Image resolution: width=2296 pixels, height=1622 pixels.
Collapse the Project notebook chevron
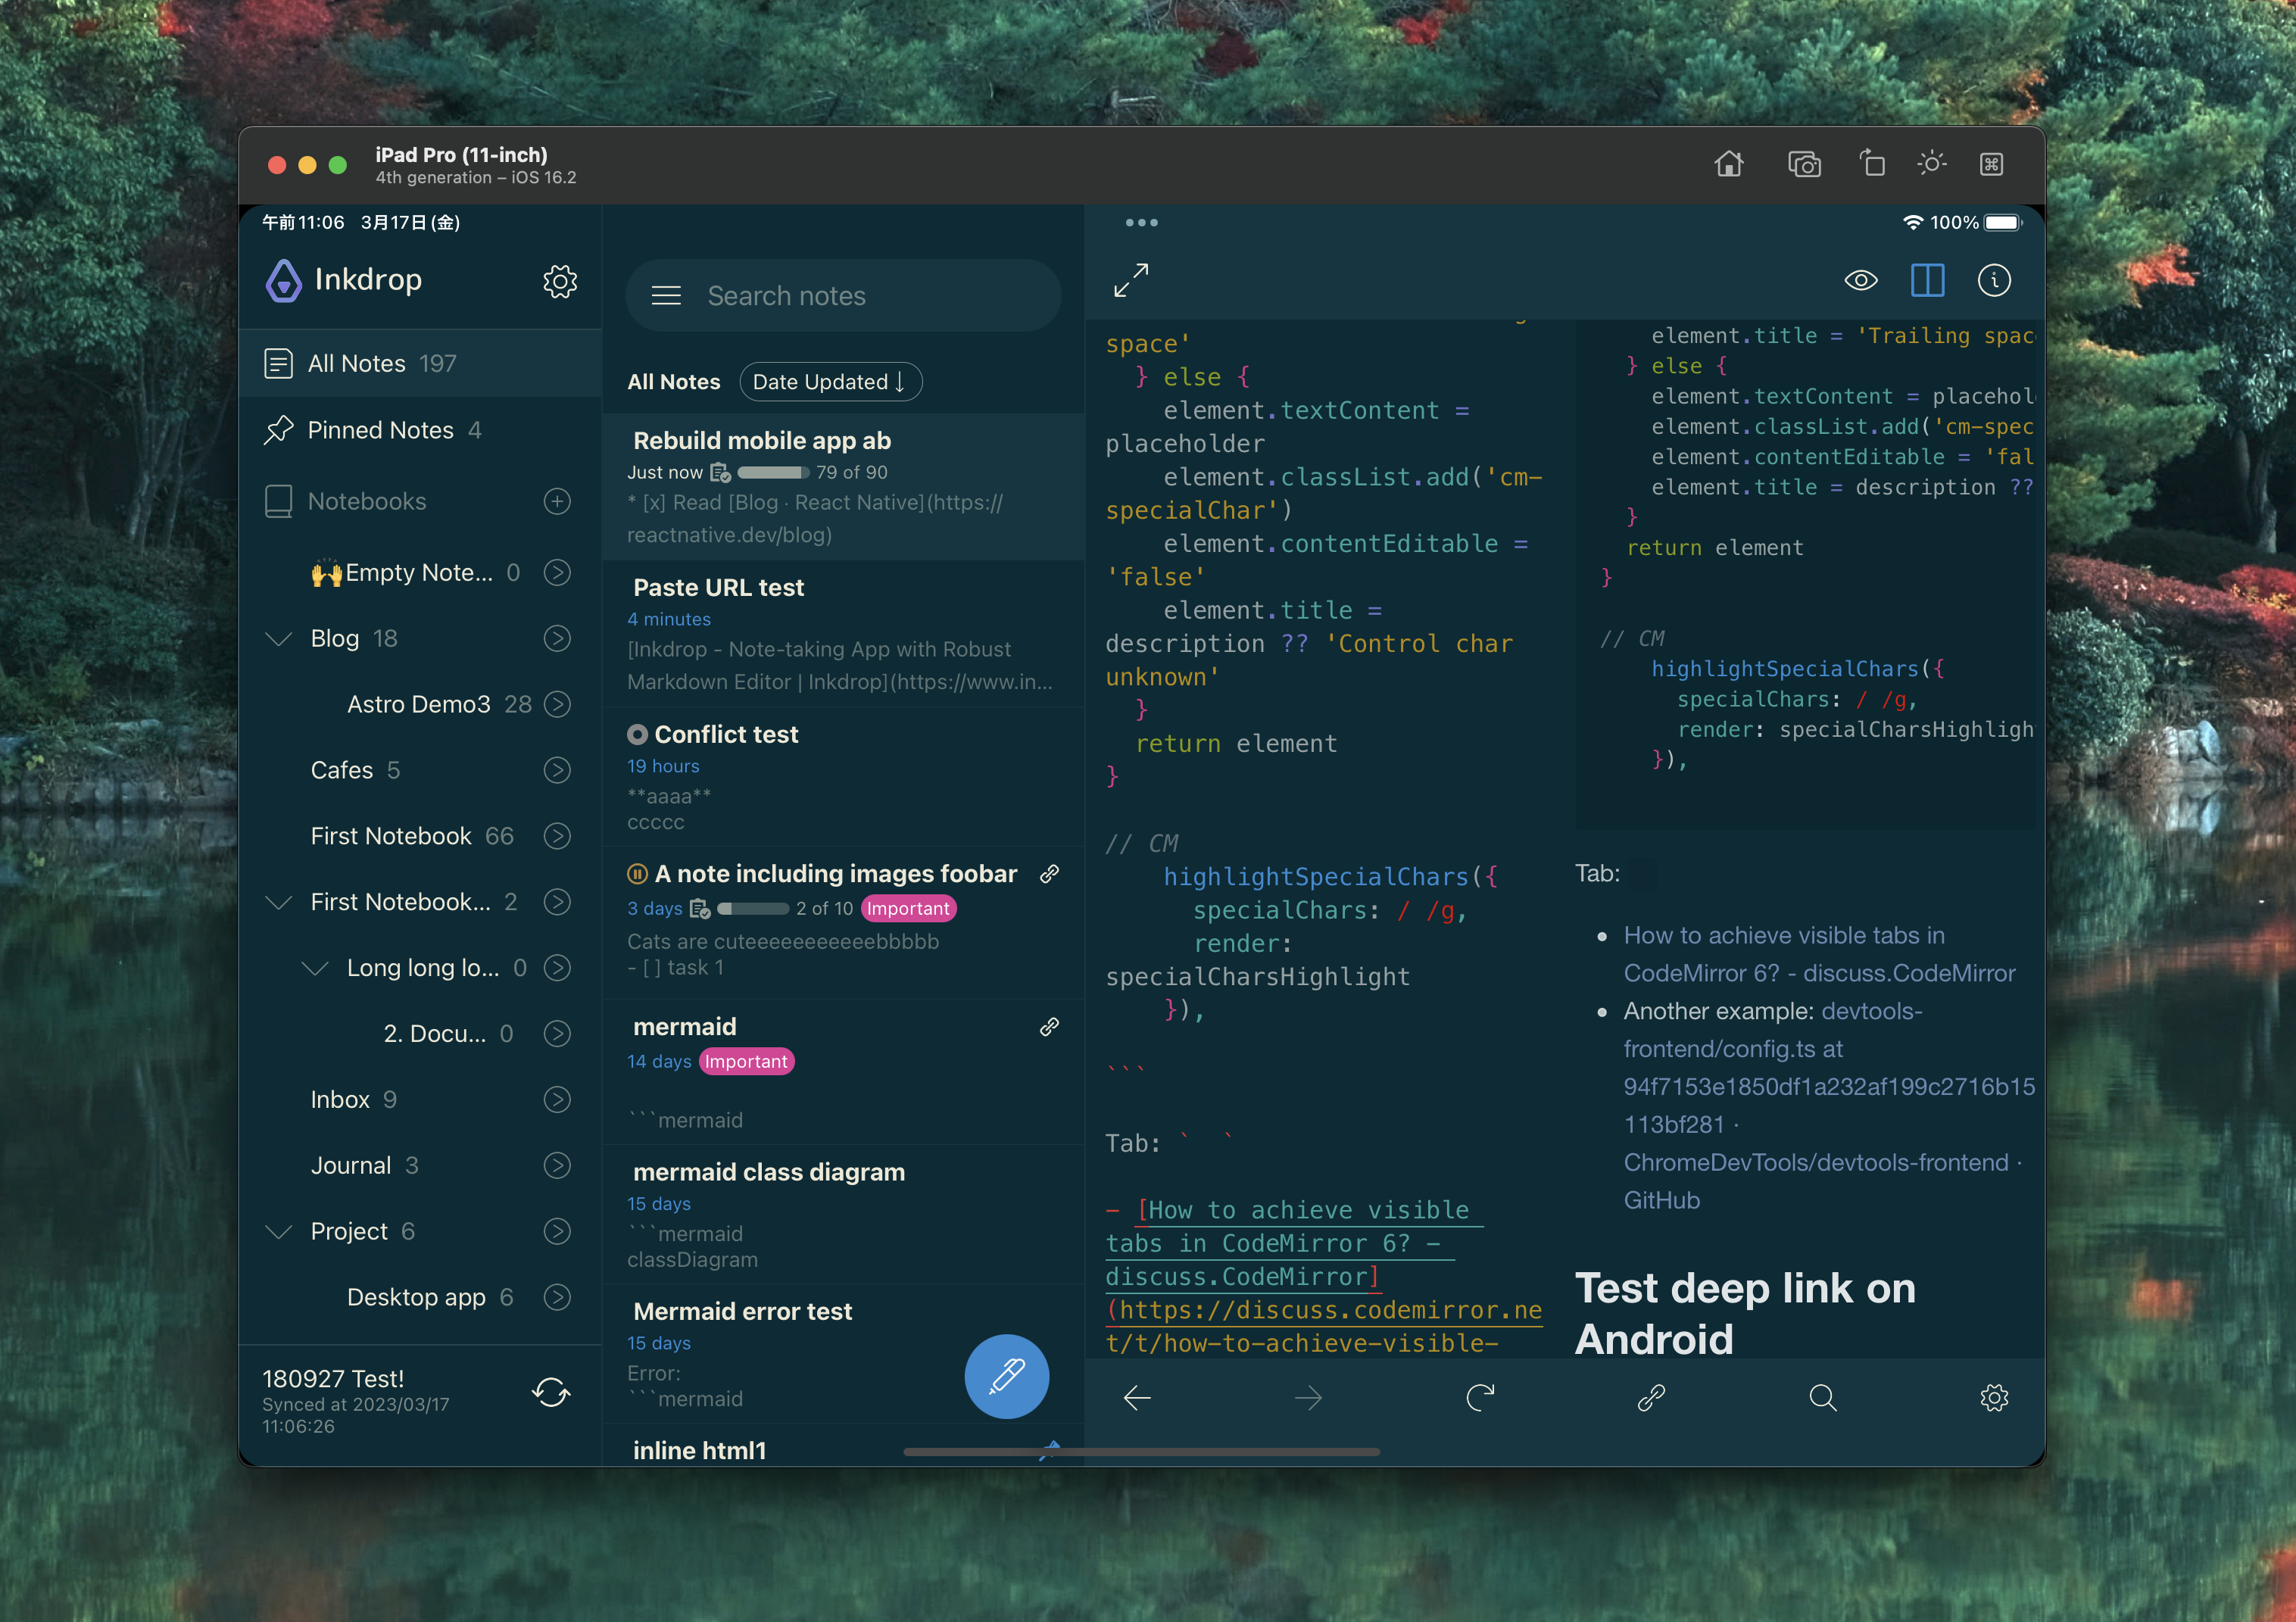[279, 1231]
